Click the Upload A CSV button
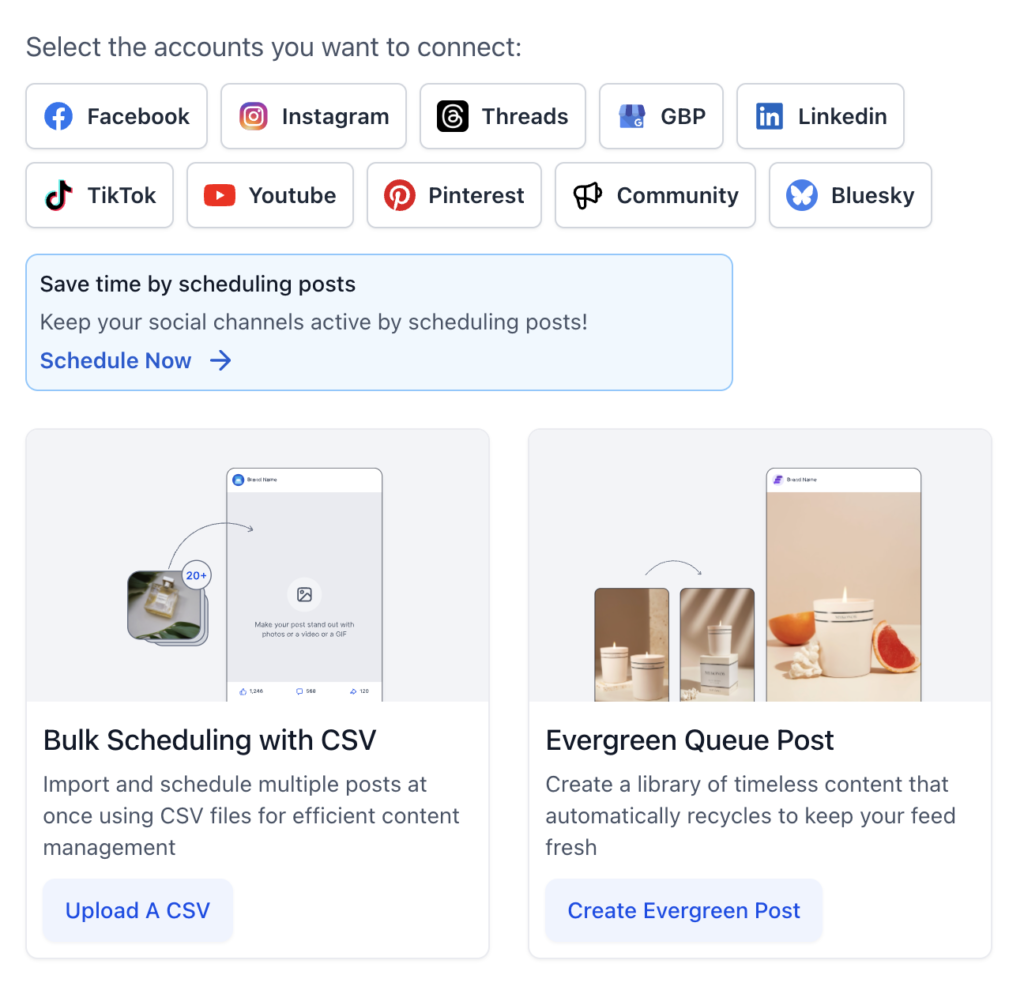Viewport: 1024px width, 994px height. click(x=138, y=910)
